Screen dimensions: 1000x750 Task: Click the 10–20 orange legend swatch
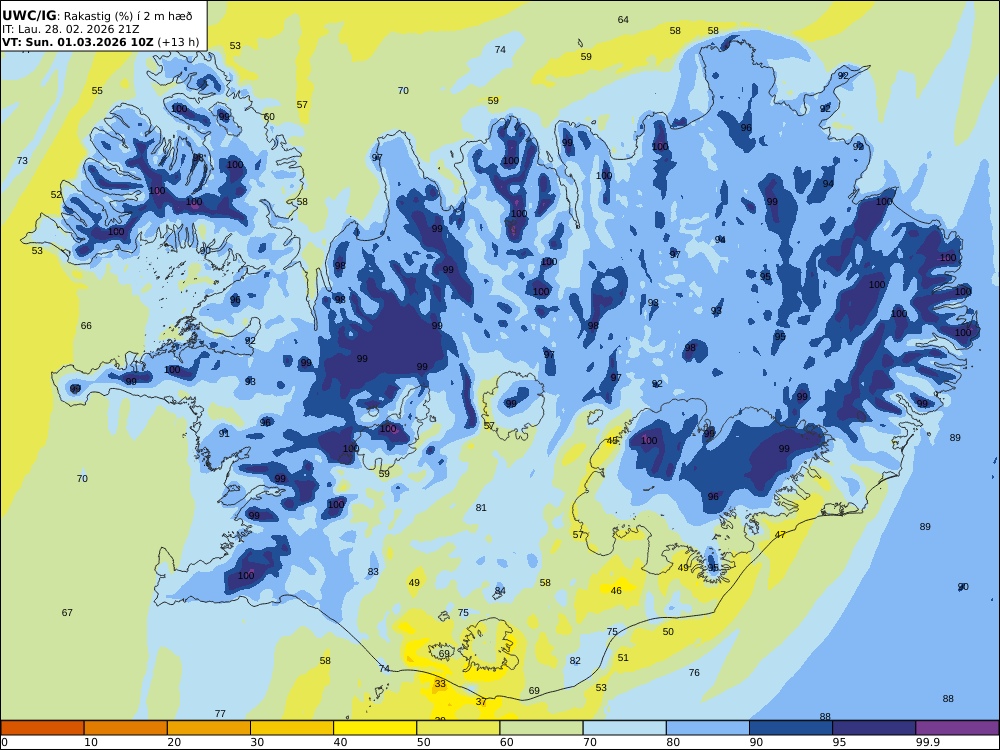[126, 728]
